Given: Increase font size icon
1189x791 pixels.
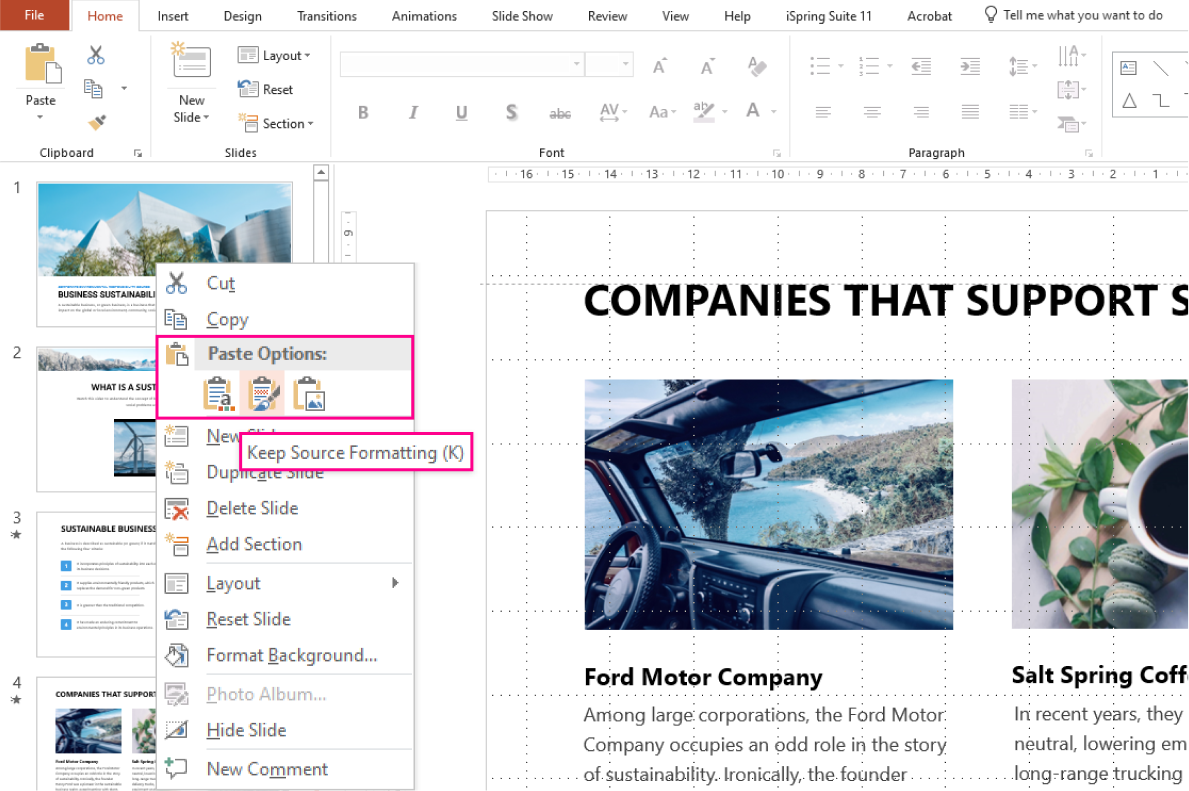Looking at the screenshot, I should click(660, 67).
